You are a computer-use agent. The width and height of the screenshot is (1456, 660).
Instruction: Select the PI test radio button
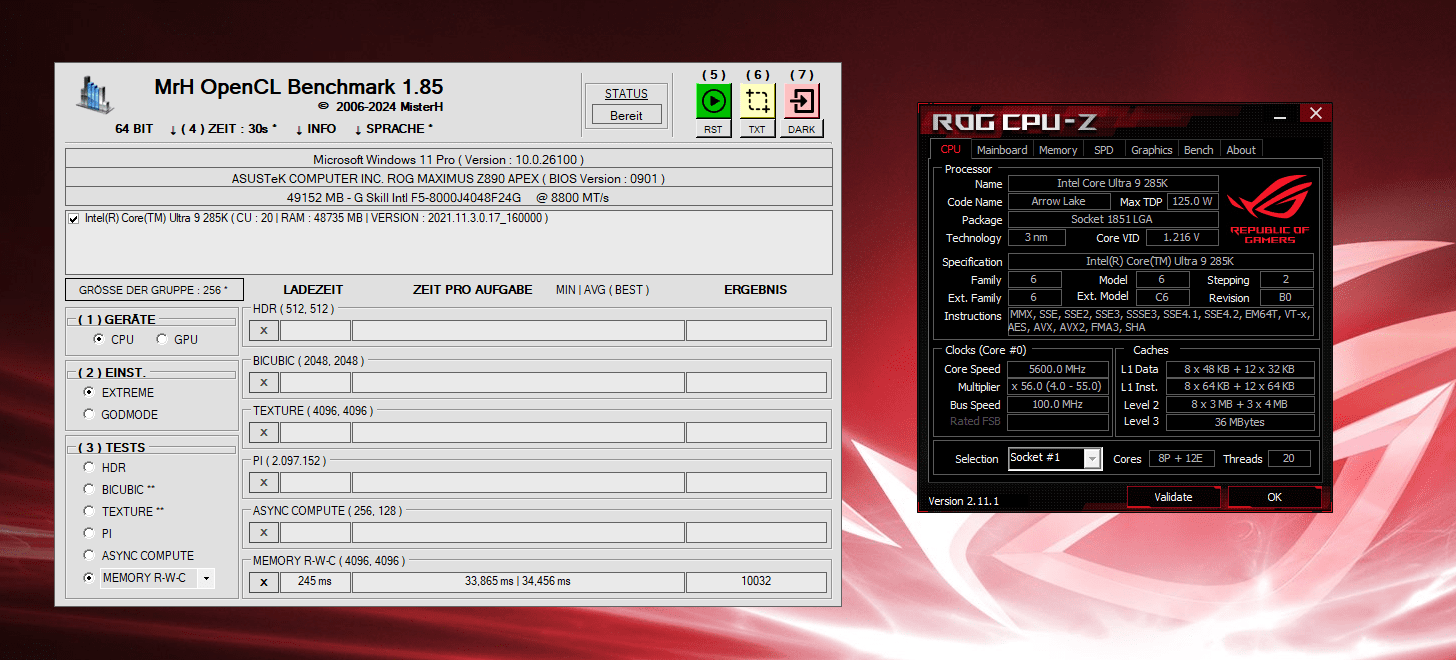tap(89, 533)
